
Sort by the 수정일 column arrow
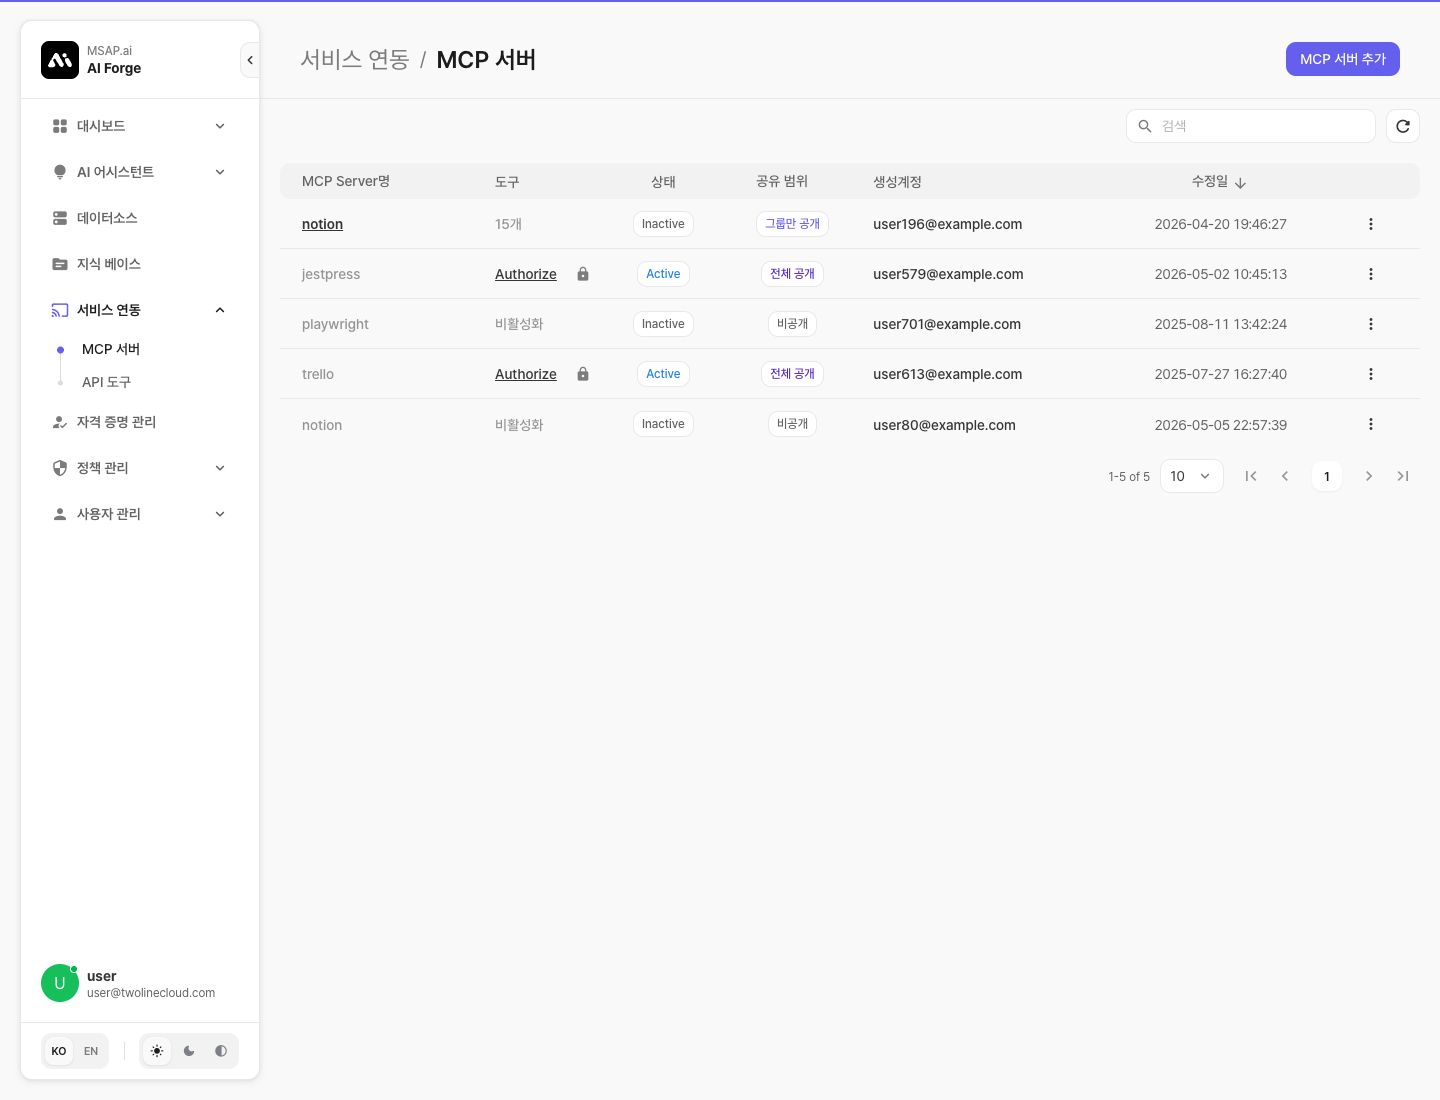pos(1241,183)
